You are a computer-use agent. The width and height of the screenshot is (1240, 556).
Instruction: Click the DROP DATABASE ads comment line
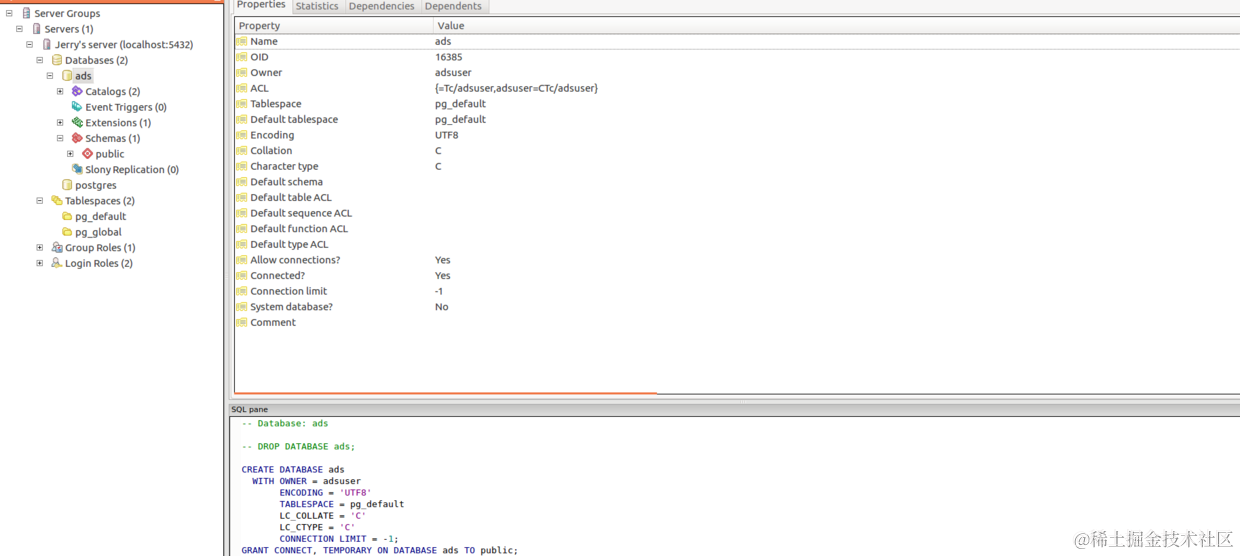point(298,447)
